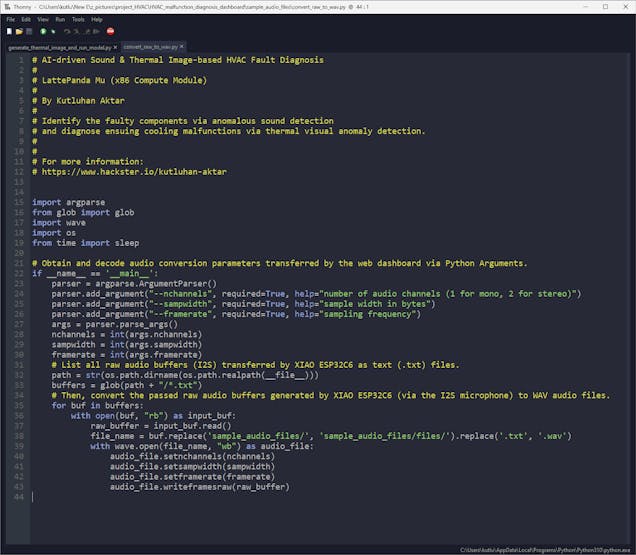The image size is (636, 555).
Task: Click the hackster.io URL in the comment
Action: click(134, 171)
